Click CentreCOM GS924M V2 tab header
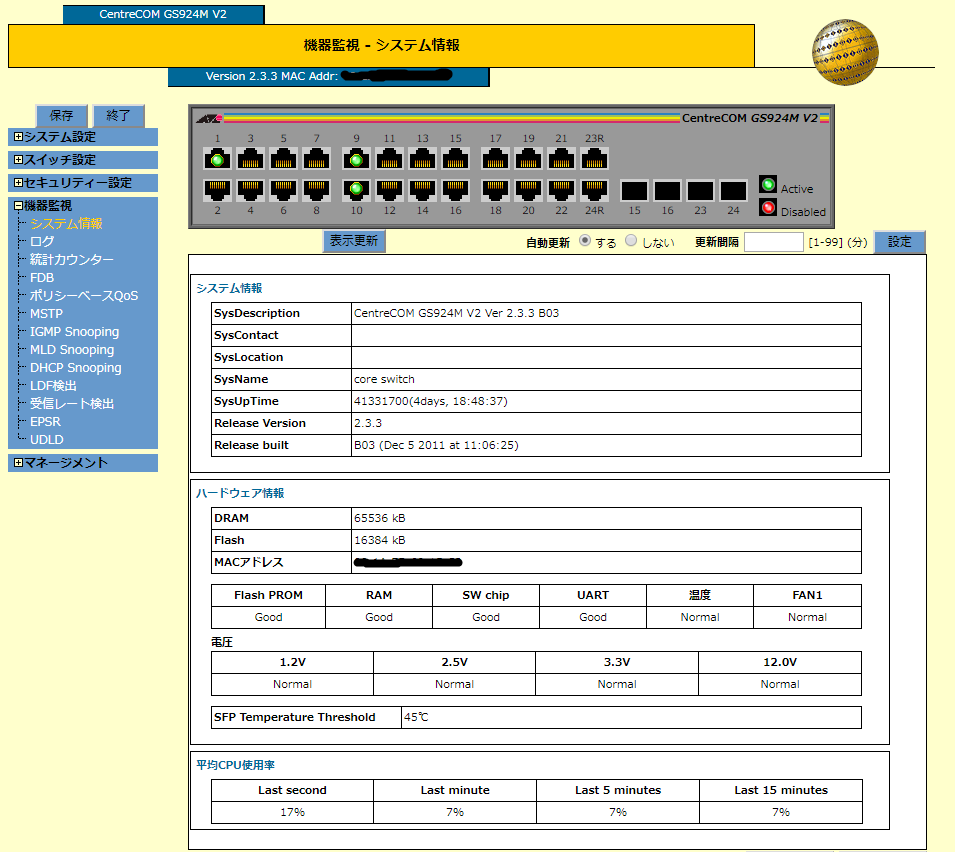Viewport: 955px width, 852px height. click(163, 14)
